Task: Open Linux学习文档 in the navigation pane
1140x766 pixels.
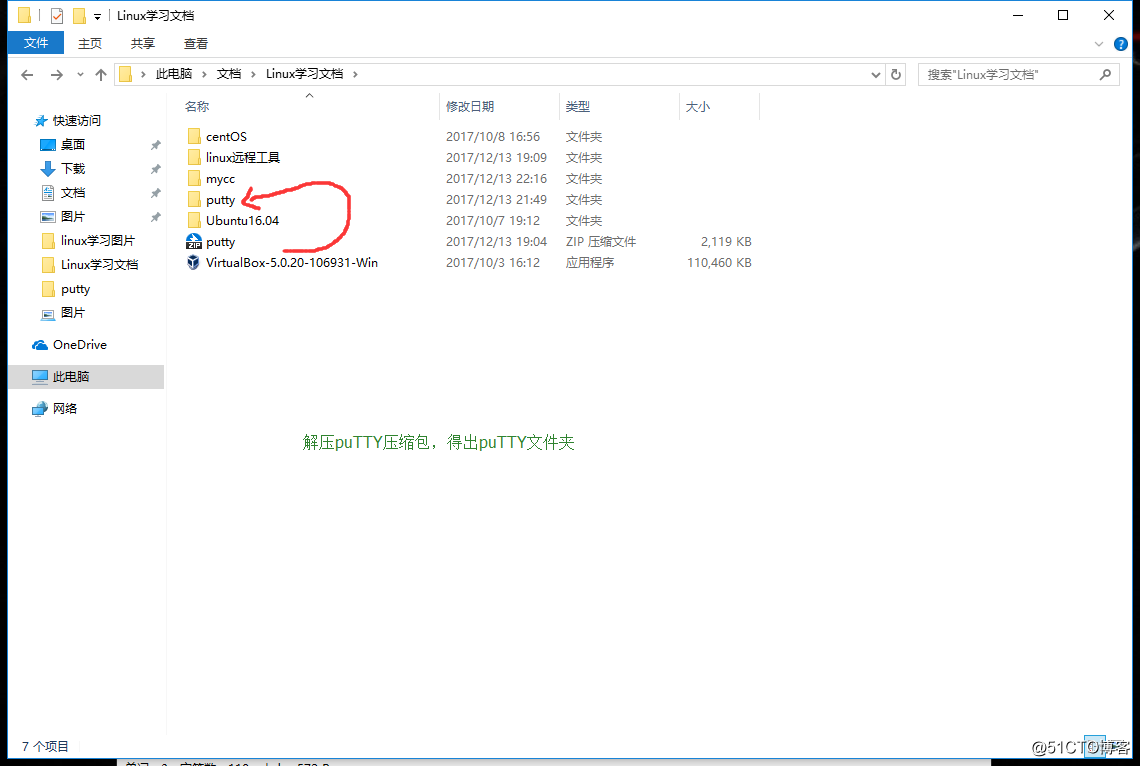Action: pos(99,265)
